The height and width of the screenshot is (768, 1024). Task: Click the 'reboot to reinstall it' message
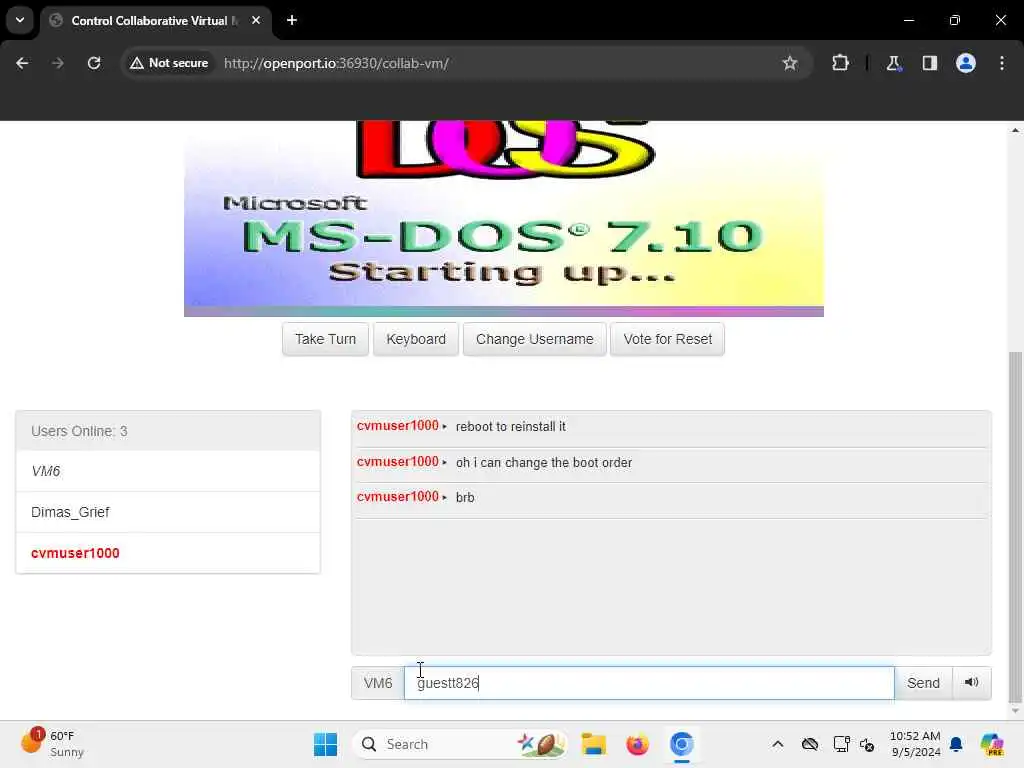510,426
